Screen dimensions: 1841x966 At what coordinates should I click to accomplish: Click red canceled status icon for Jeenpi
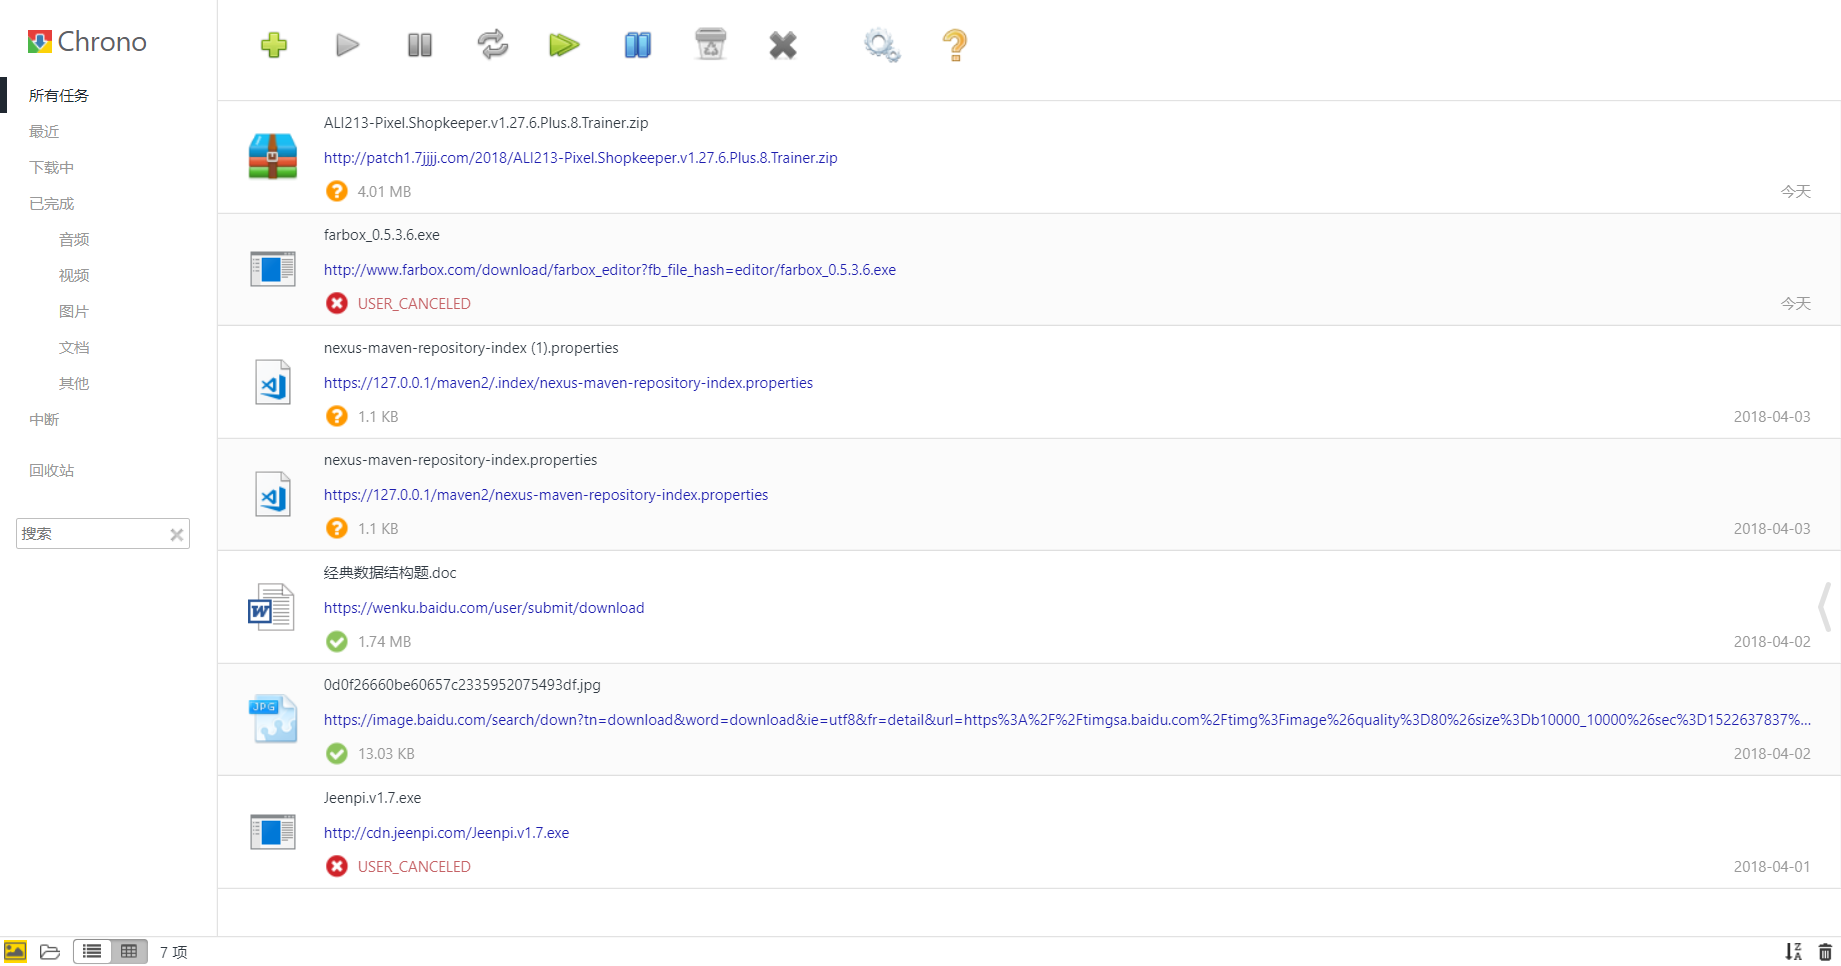click(337, 866)
